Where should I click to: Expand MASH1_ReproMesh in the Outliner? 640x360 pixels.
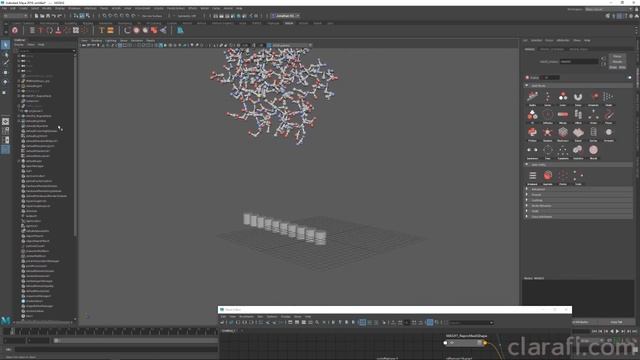point(19,96)
